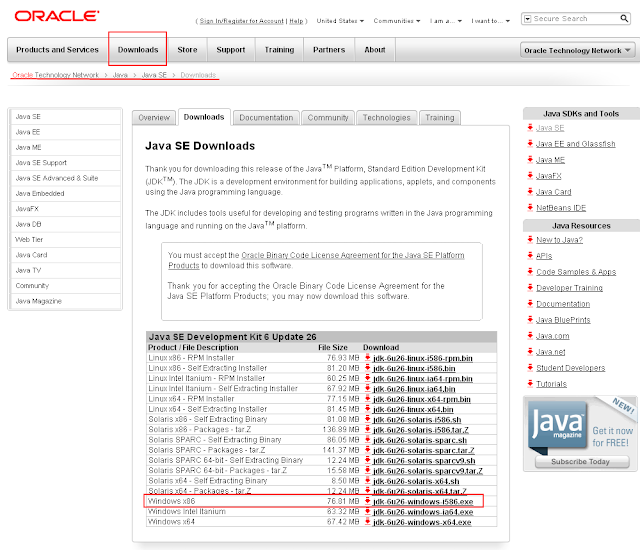Open the 'I want to...' dropdown
The image size is (640, 550).
(491, 21)
